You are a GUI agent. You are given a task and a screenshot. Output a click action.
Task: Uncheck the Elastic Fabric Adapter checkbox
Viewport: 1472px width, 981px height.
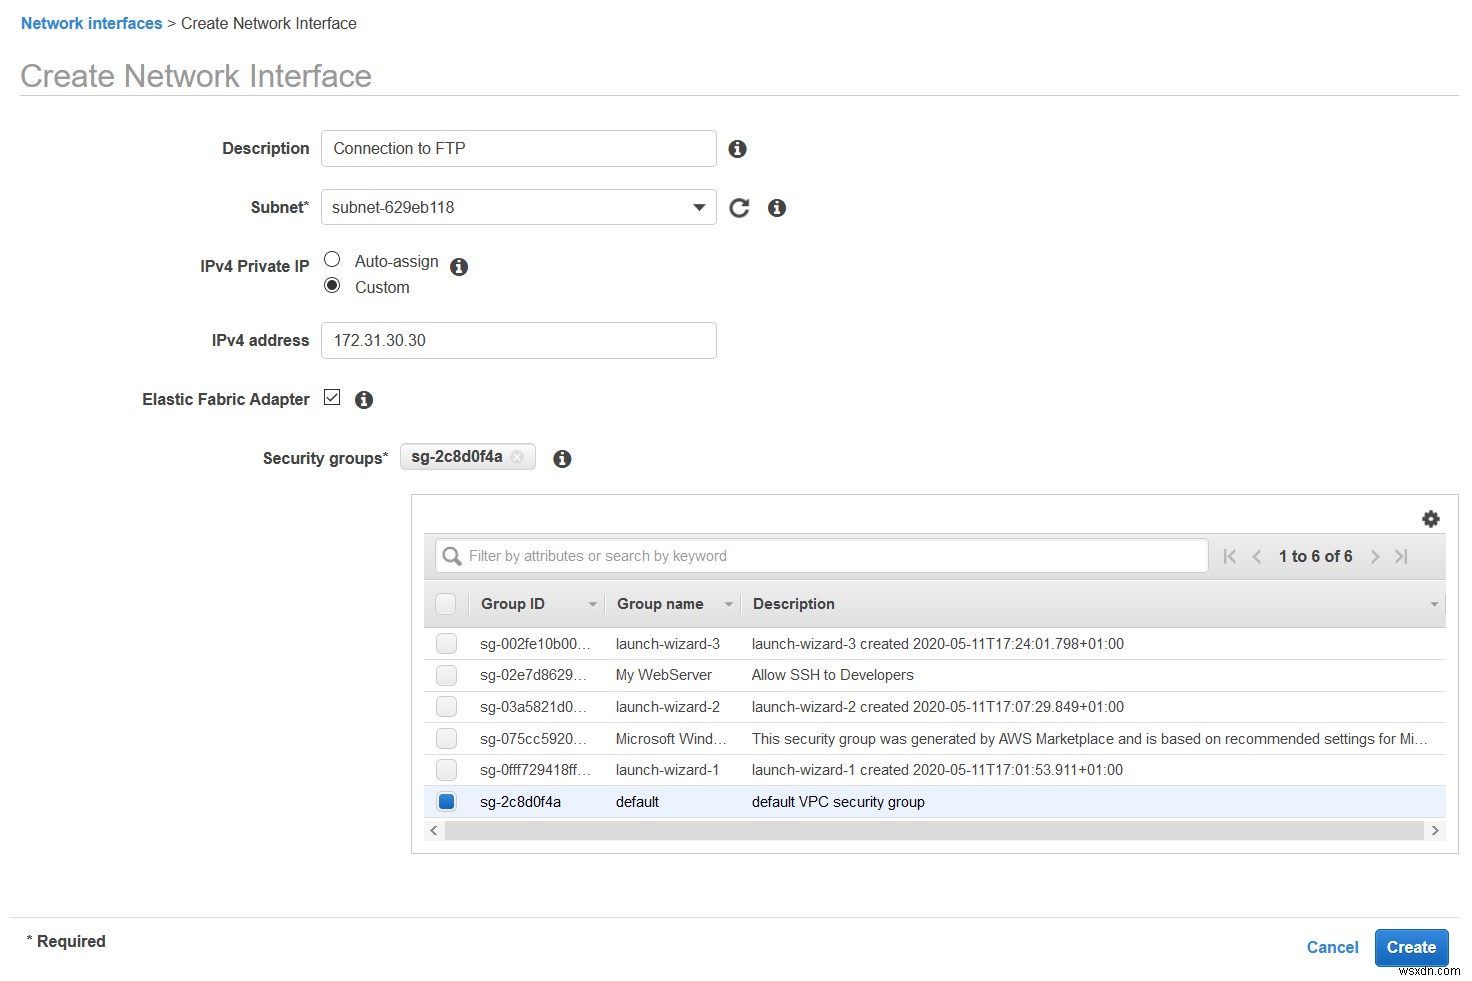(332, 397)
